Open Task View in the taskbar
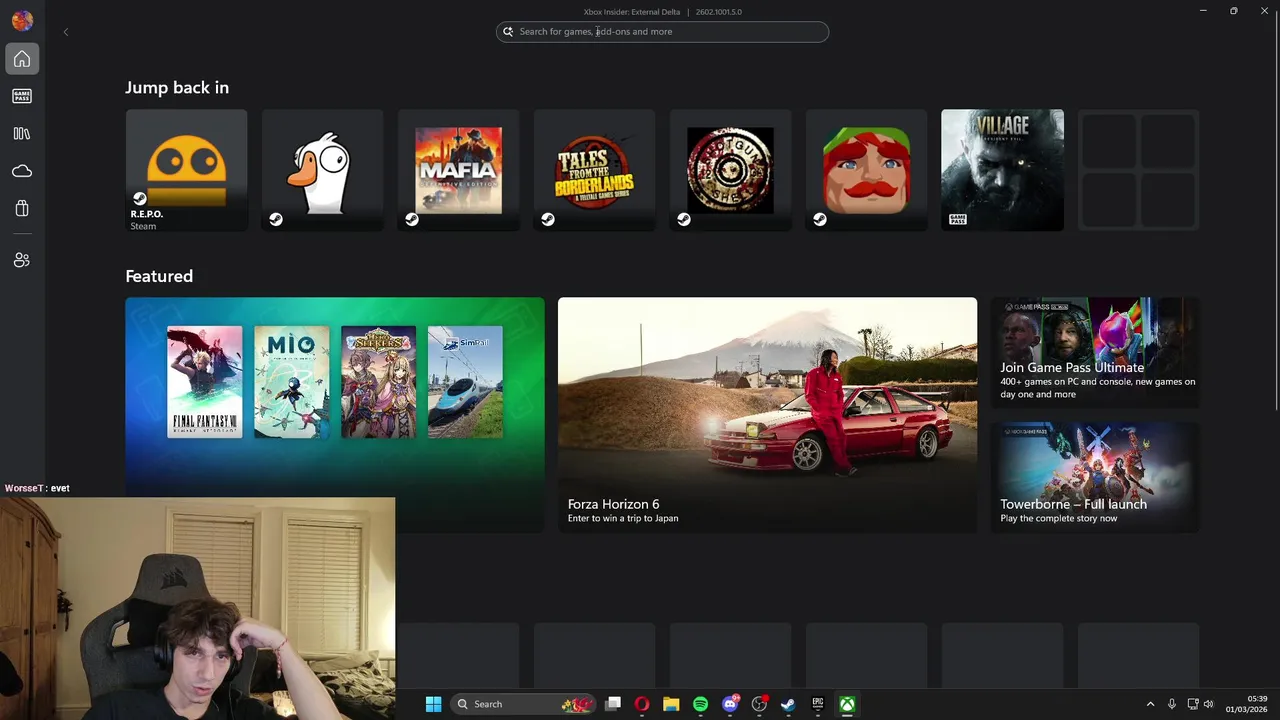Screen dimensions: 1280x720 coord(613,704)
